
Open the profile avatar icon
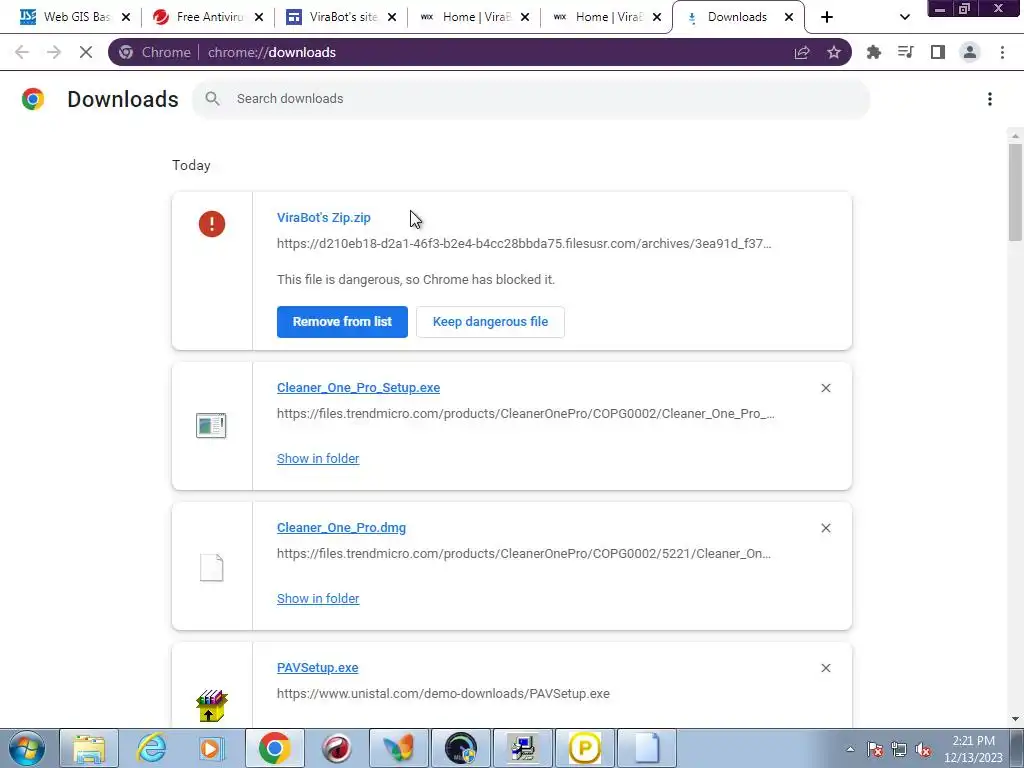(970, 52)
